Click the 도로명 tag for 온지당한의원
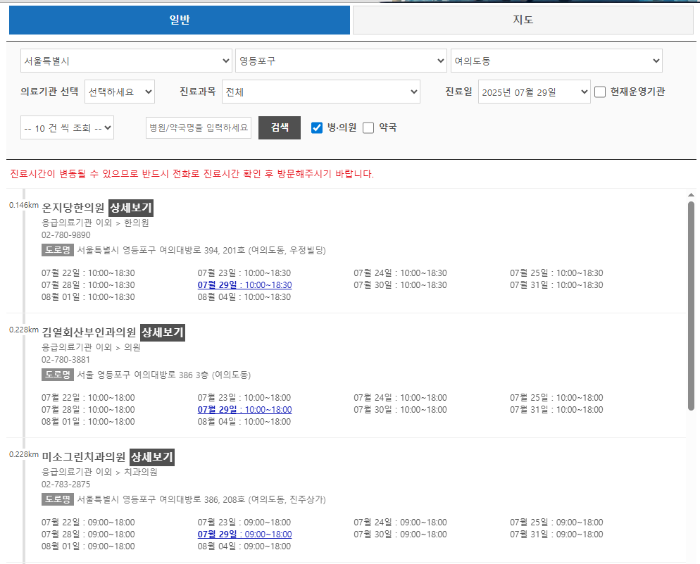This screenshot has height=564, width=700. 58,250
